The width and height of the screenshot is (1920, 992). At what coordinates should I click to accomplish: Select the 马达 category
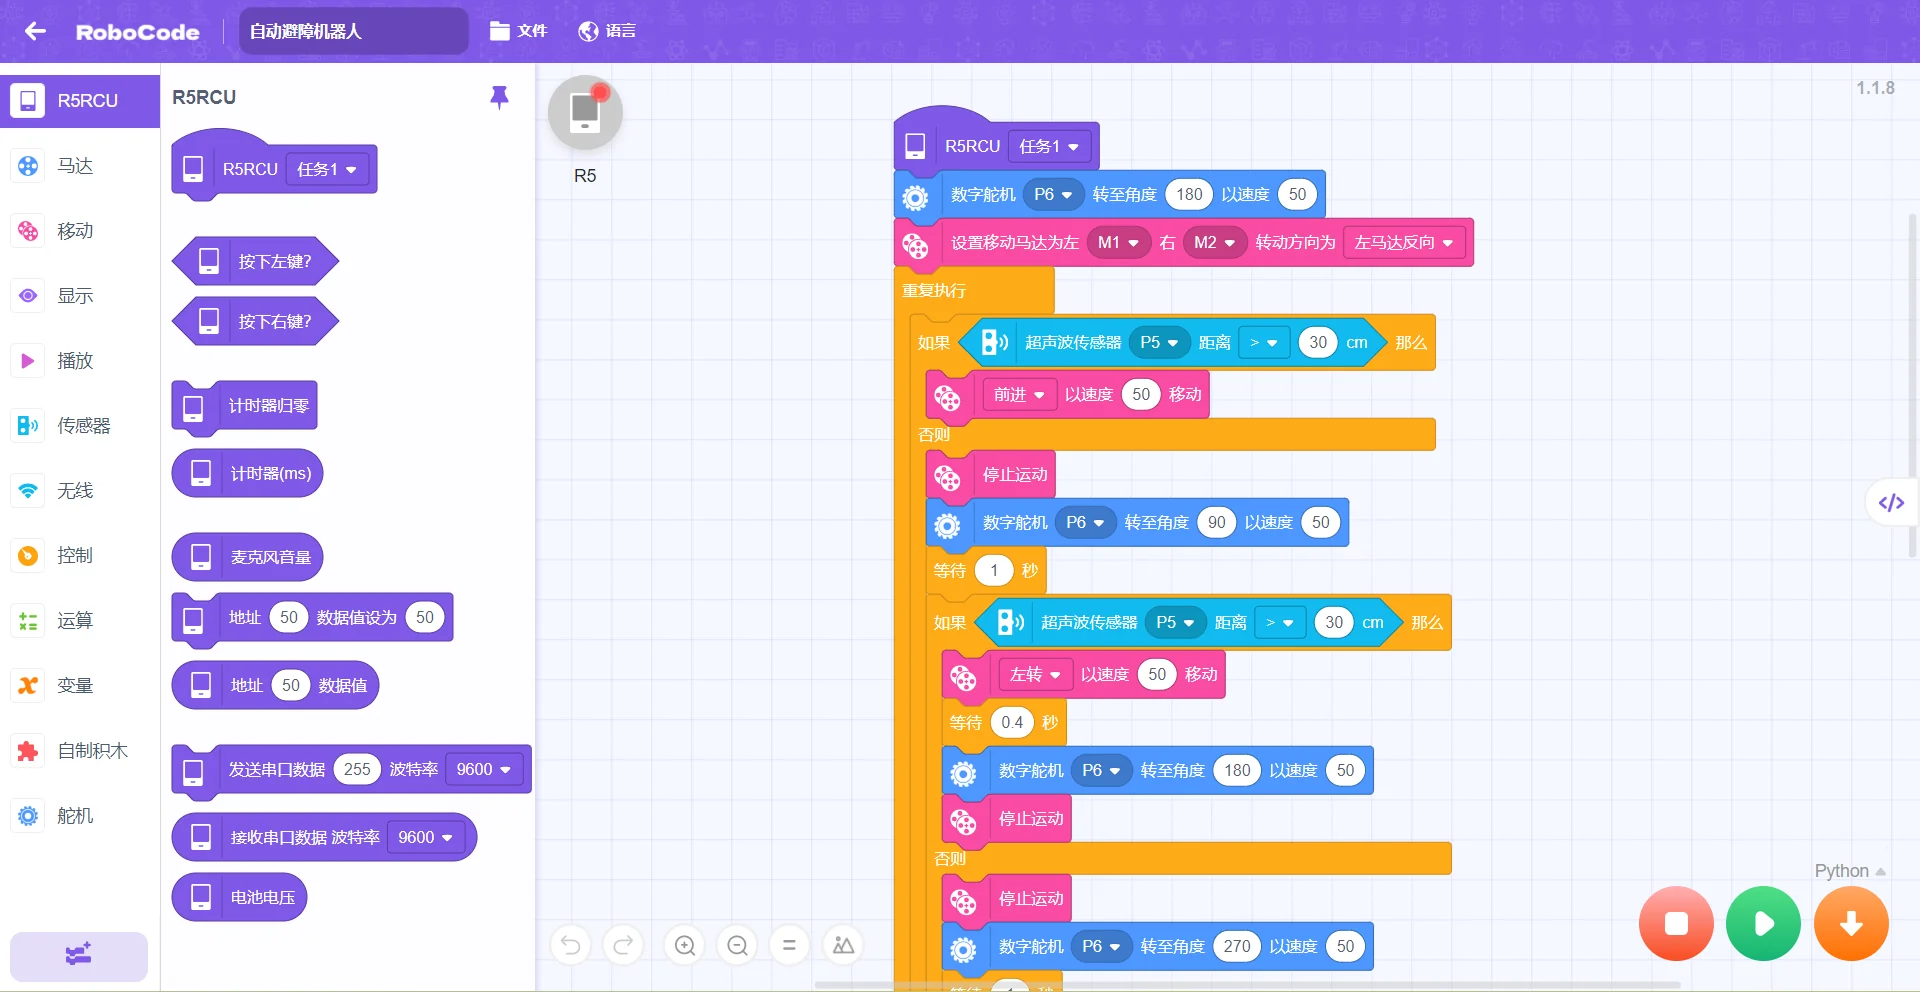point(80,166)
